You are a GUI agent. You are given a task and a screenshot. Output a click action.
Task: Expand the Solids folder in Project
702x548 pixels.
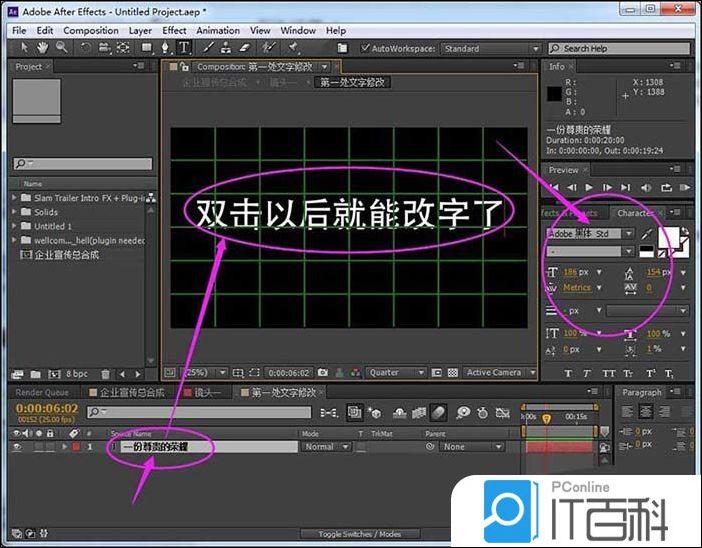coord(16,212)
